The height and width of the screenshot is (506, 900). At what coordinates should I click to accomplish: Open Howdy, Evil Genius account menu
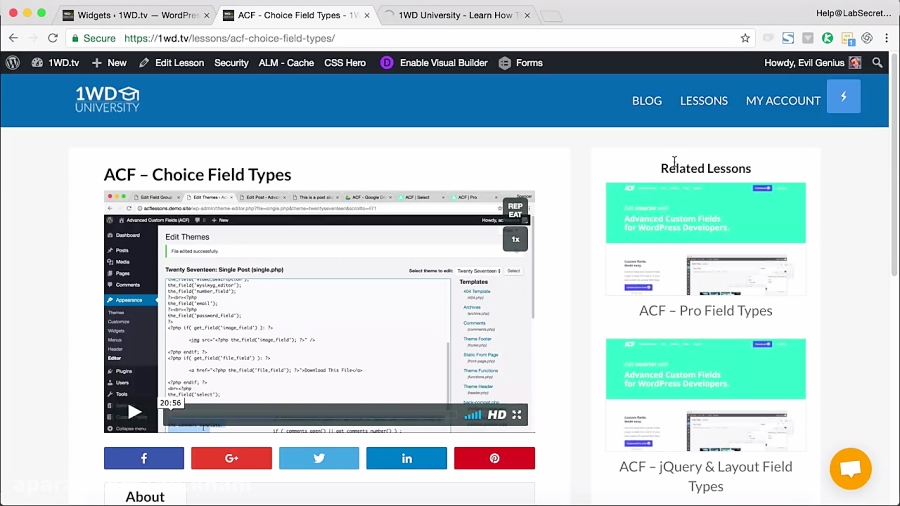click(813, 63)
